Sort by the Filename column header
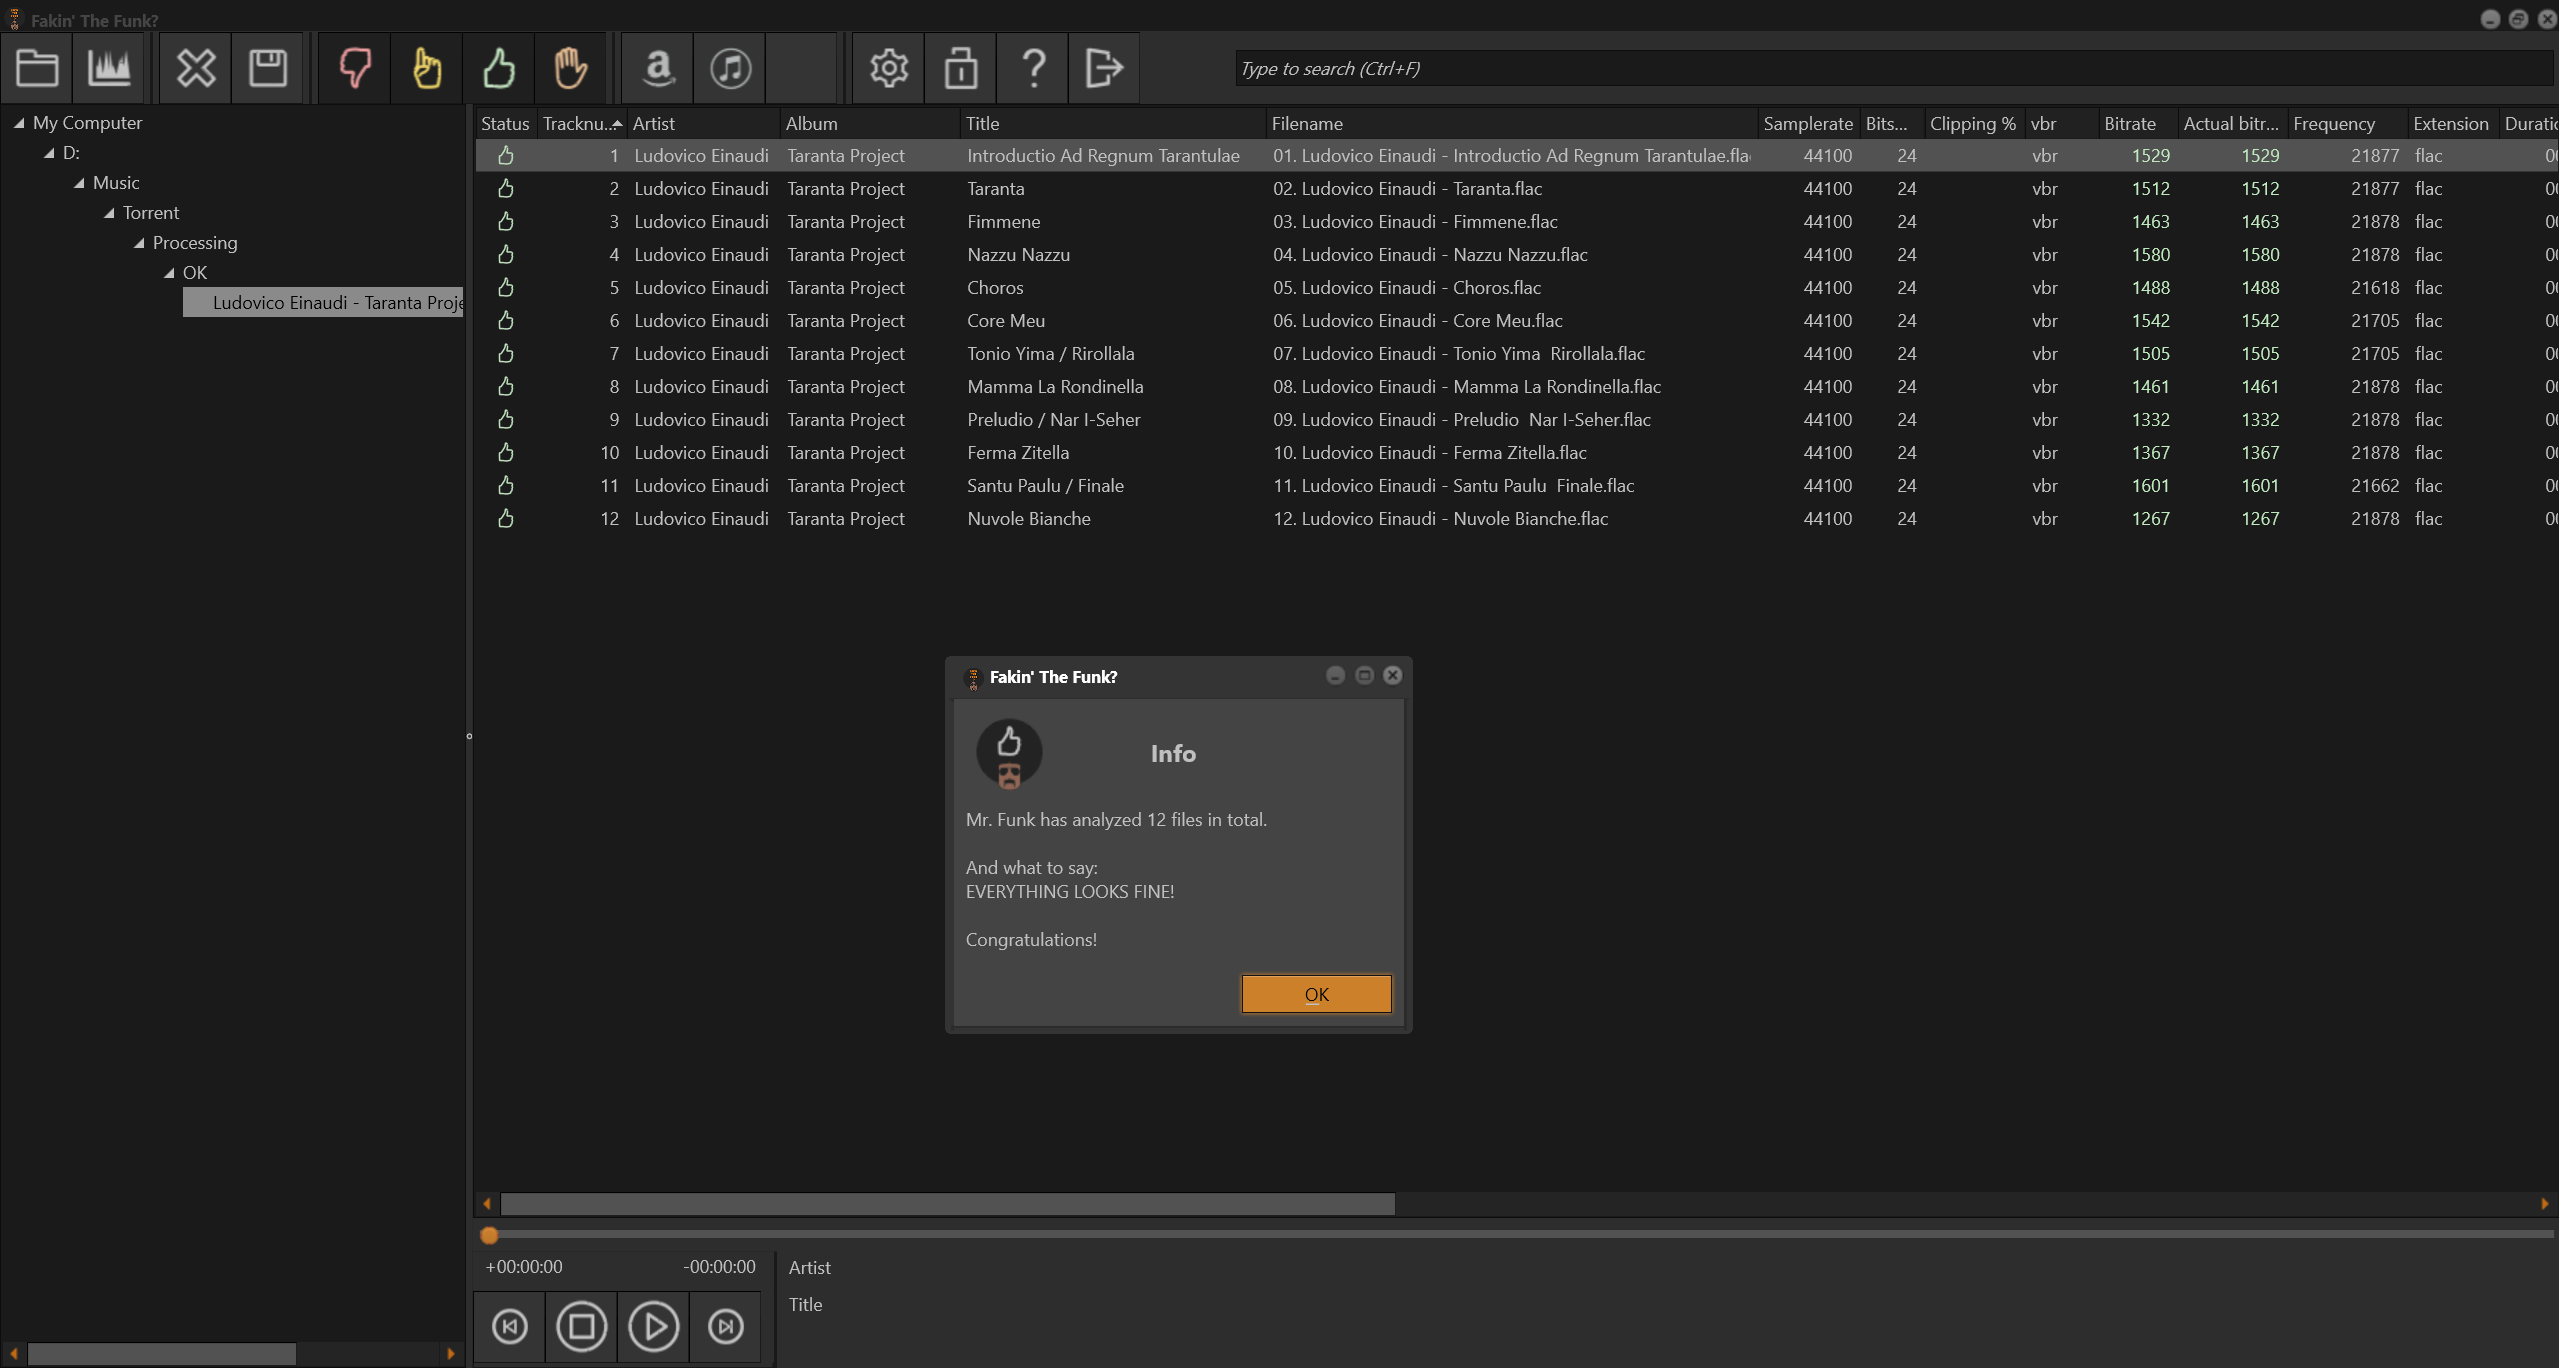2559x1368 pixels. 1306,123
